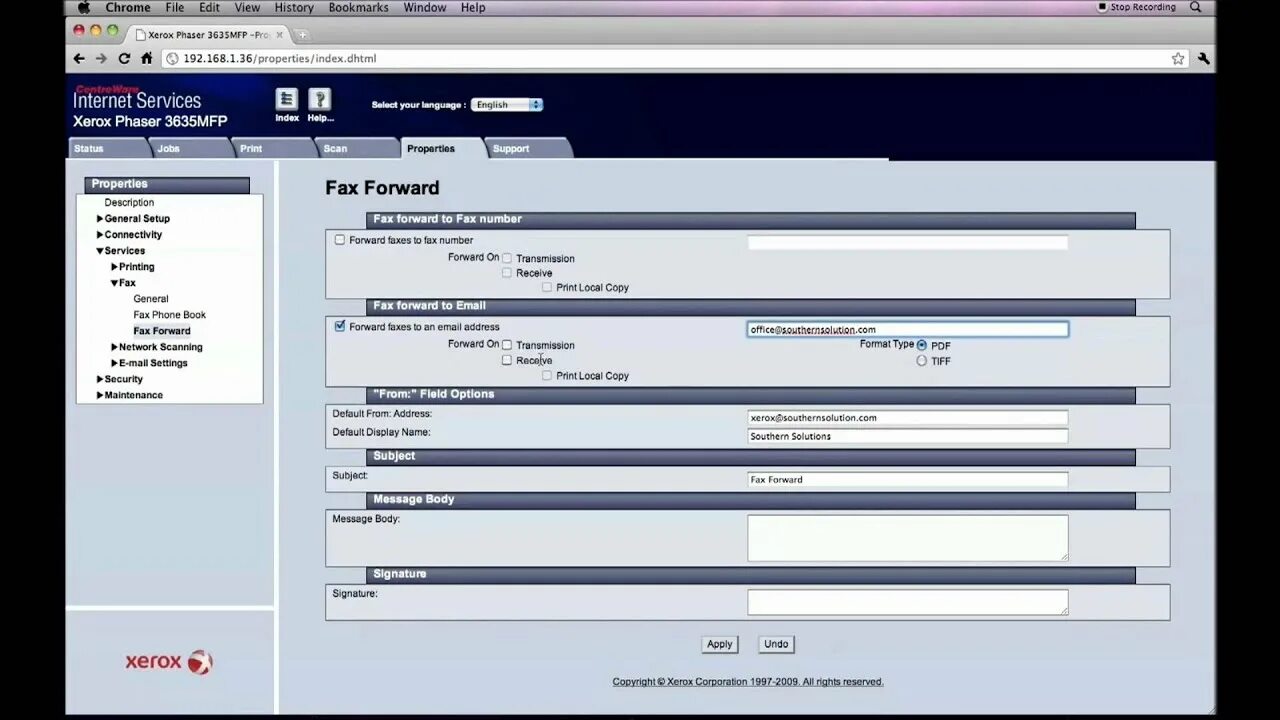Click the Apply button
Image resolution: width=1280 pixels, height=720 pixels.
(720, 644)
